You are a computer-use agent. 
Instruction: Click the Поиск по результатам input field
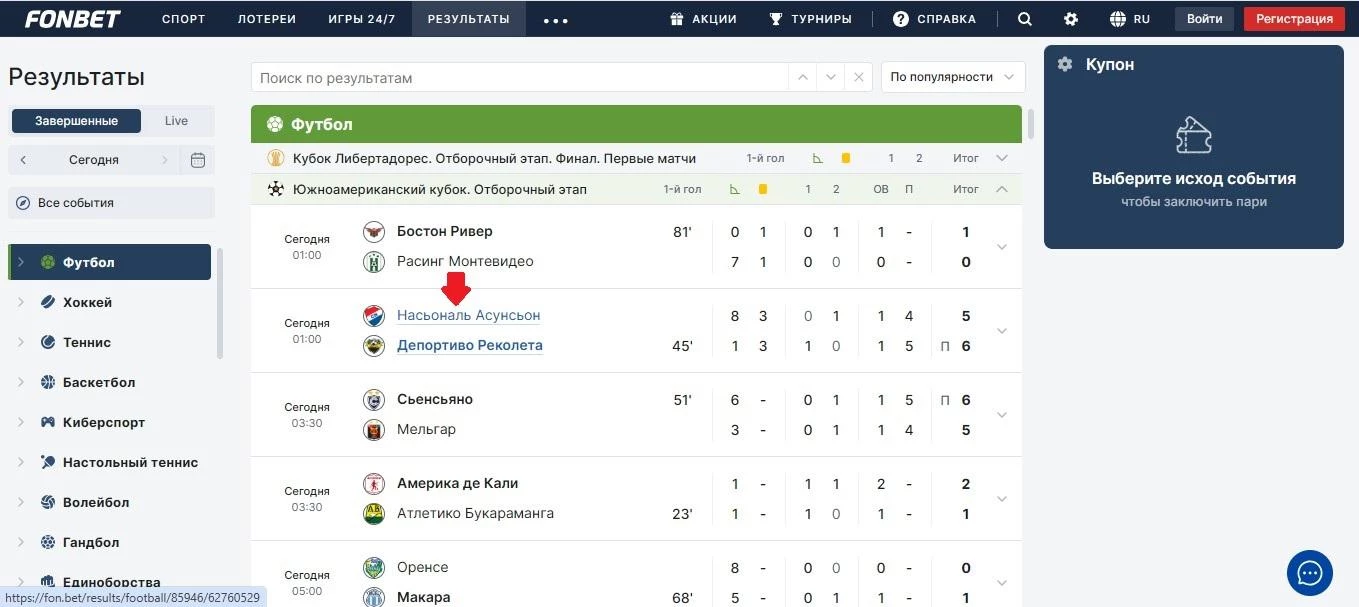click(520, 76)
